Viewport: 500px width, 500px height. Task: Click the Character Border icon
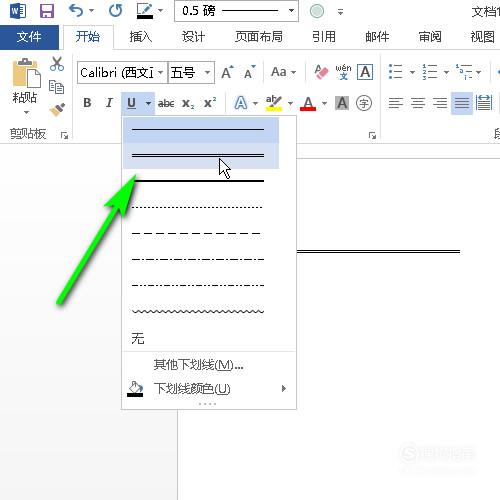click(x=365, y=72)
